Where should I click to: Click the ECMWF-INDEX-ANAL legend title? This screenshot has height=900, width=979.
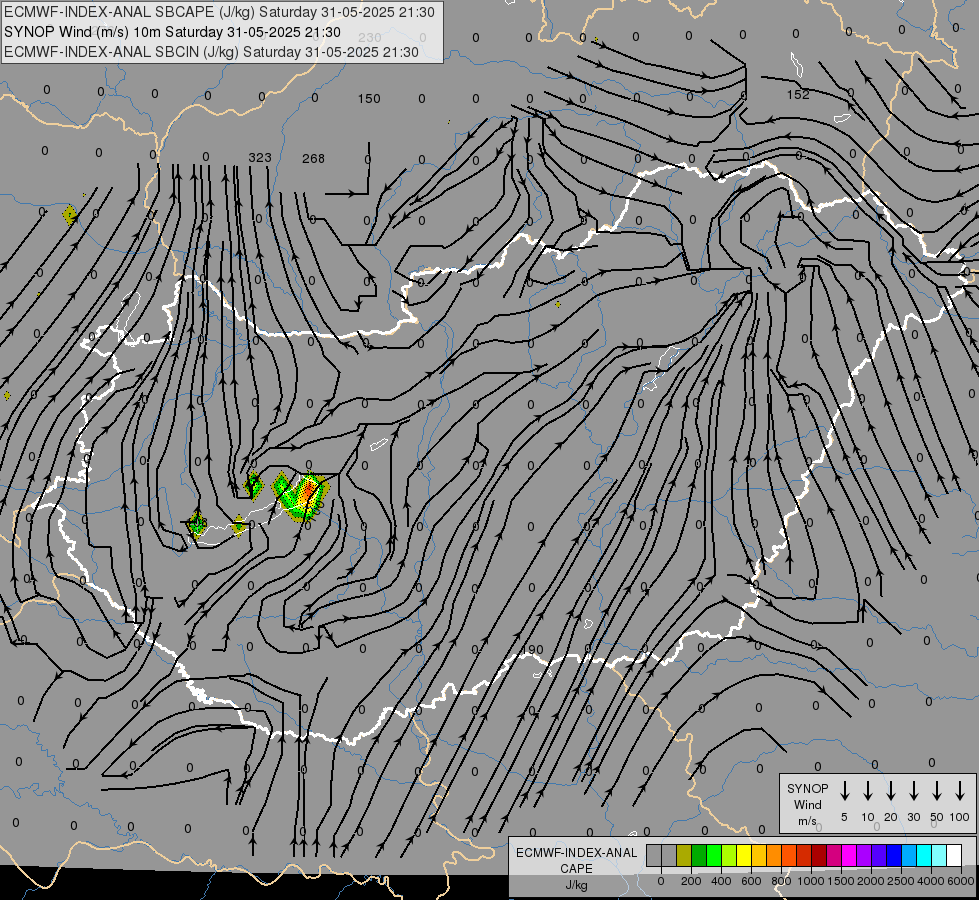click(x=576, y=853)
